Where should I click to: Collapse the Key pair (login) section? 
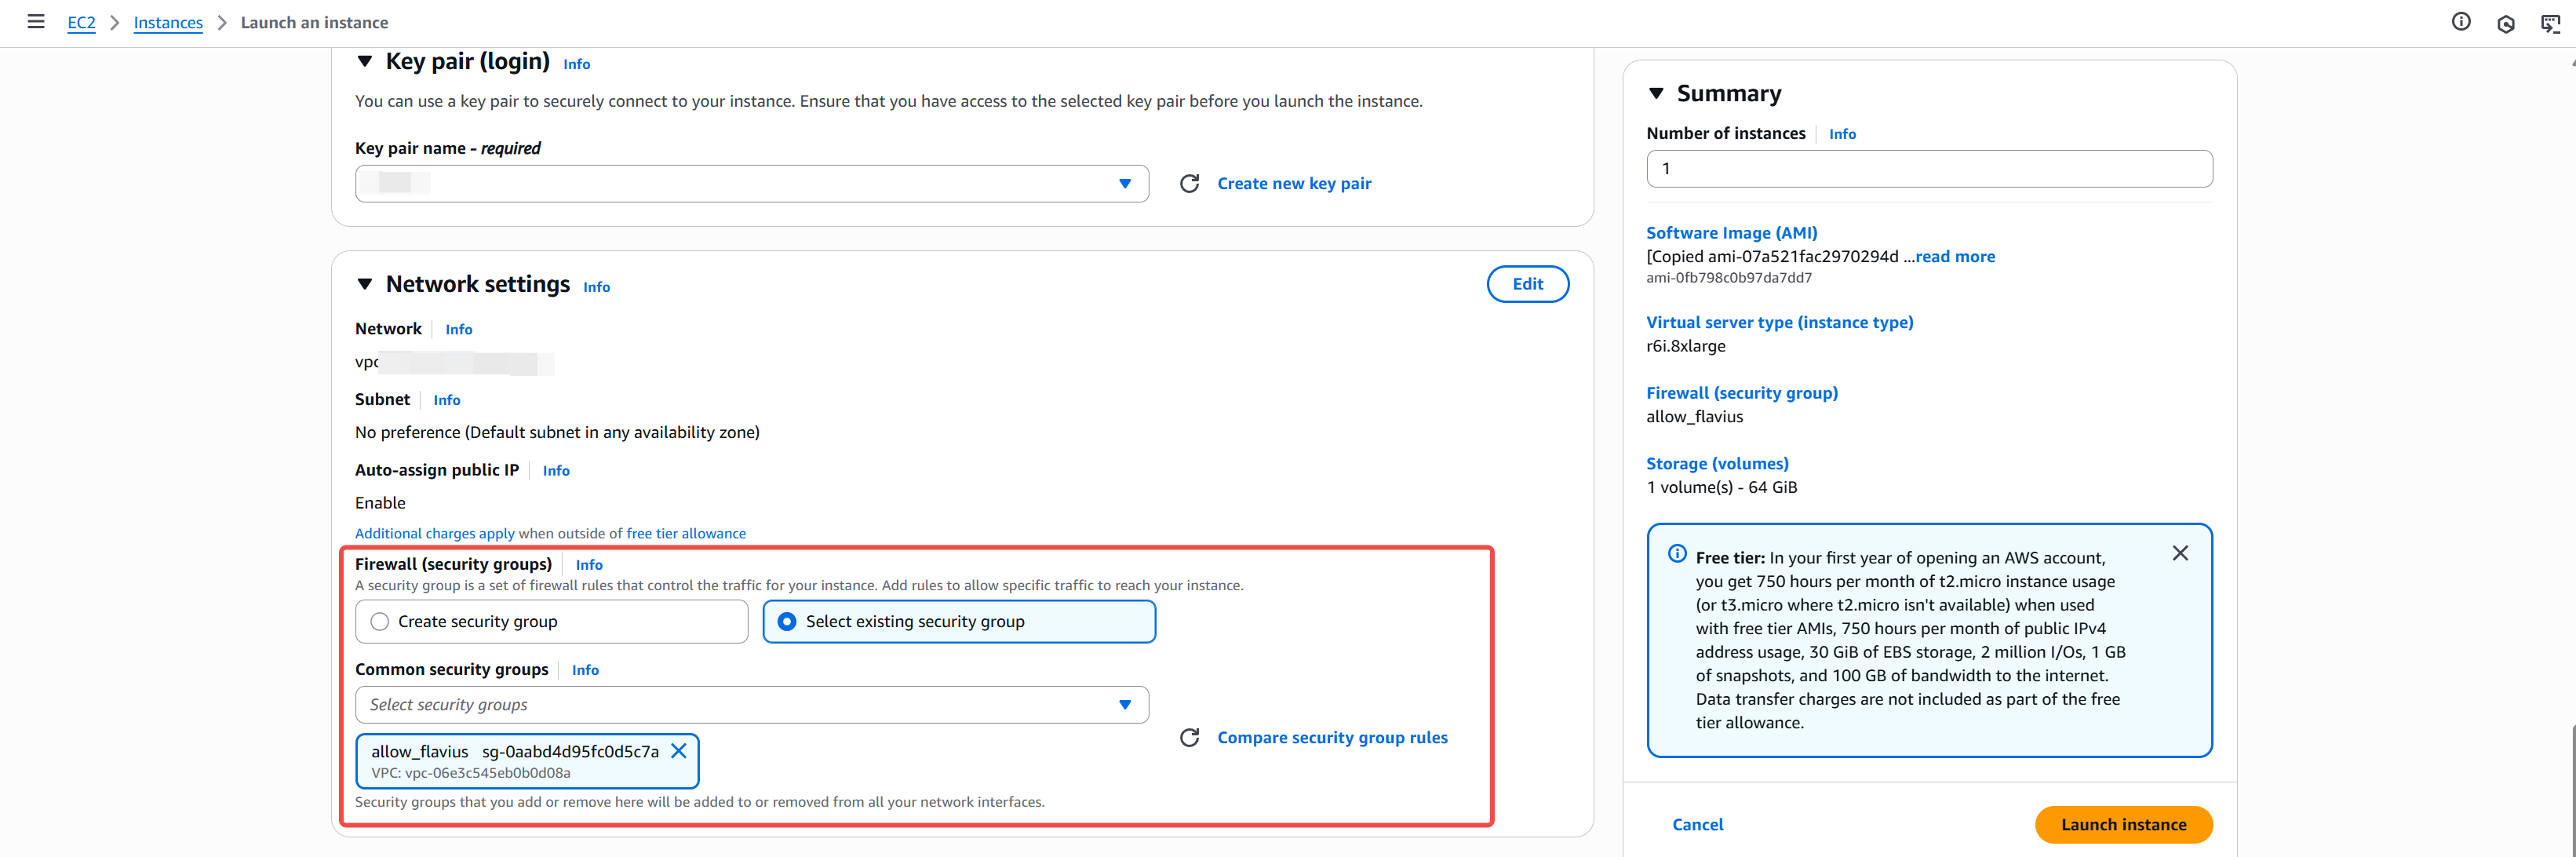(x=365, y=62)
